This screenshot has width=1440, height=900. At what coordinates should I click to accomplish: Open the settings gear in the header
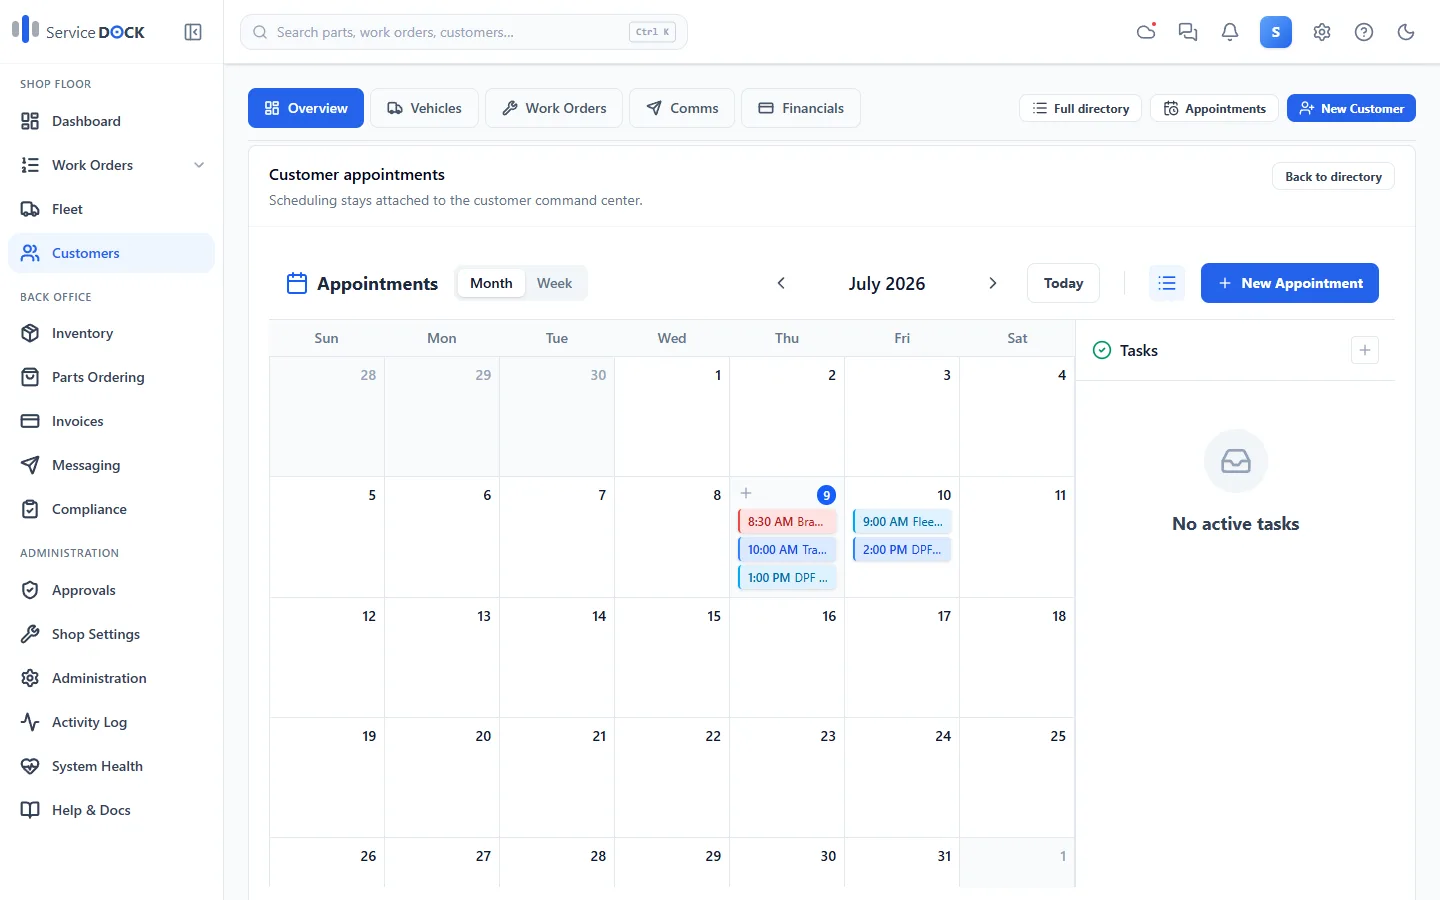1322,32
